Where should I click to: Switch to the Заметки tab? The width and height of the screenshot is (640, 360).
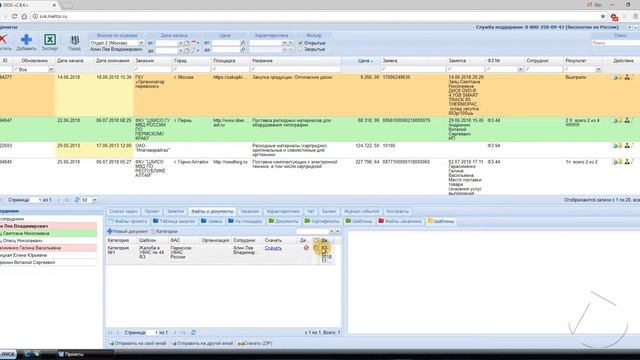176,211
